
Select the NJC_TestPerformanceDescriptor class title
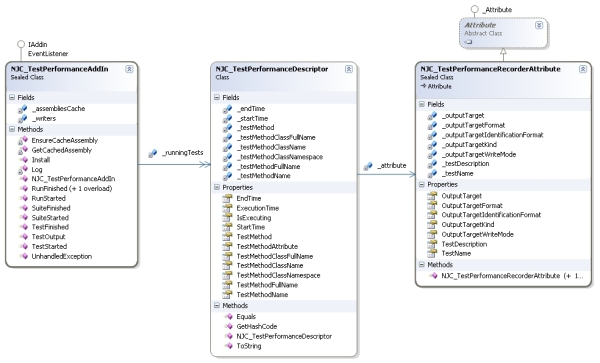tap(272, 69)
